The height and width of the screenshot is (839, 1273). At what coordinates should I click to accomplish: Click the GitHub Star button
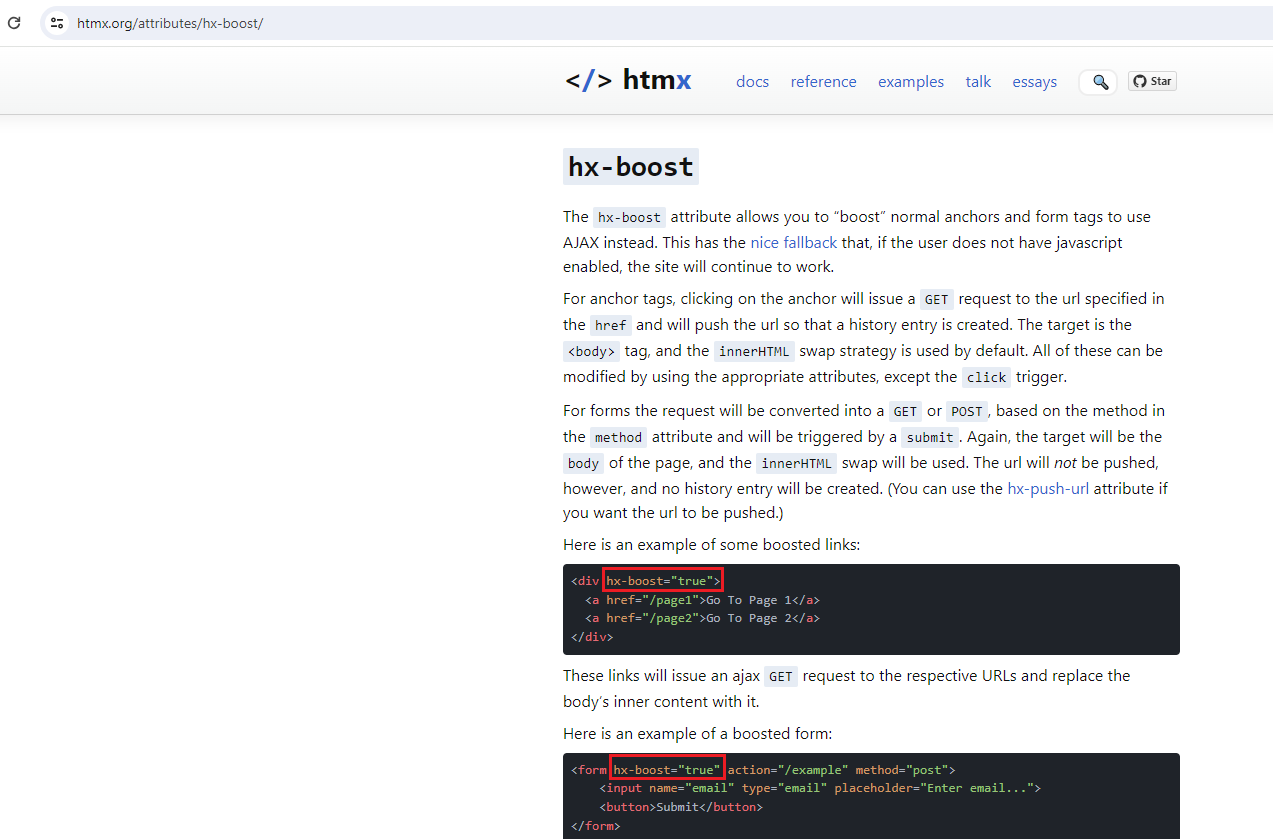coord(1152,81)
